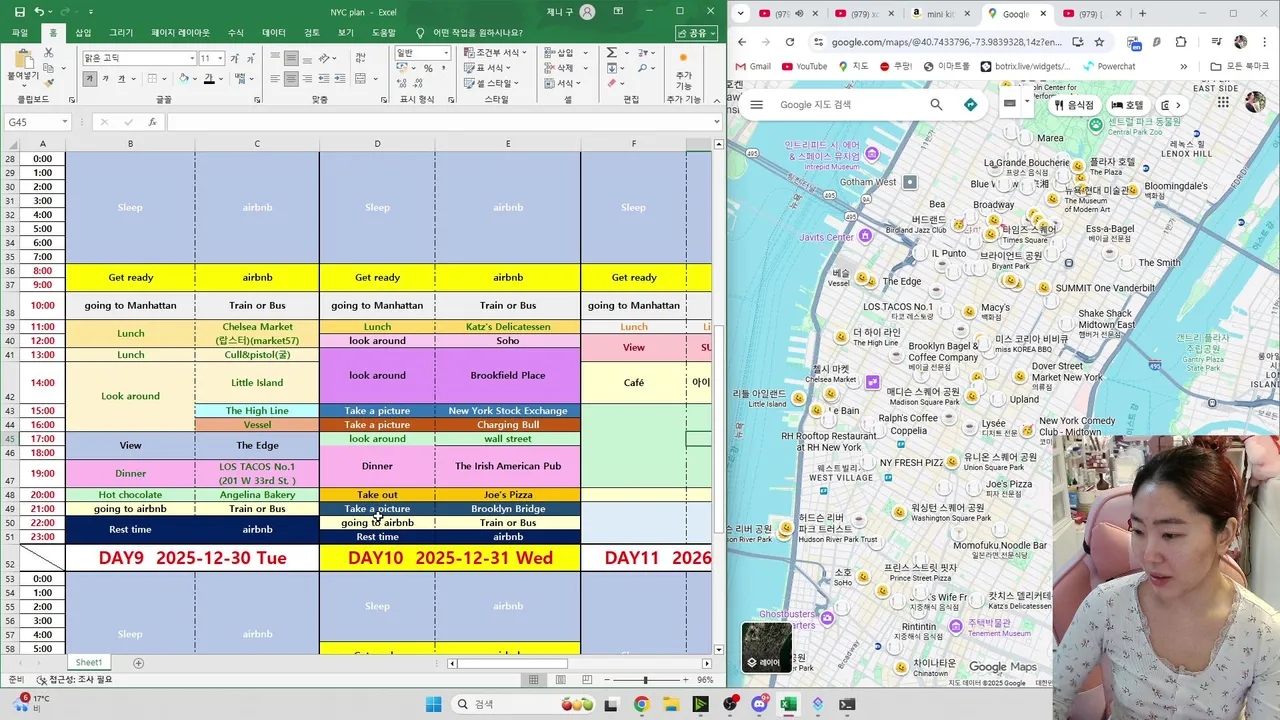
Task: Select the Katz's Delicatessen cell
Action: pyautogui.click(x=508, y=327)
